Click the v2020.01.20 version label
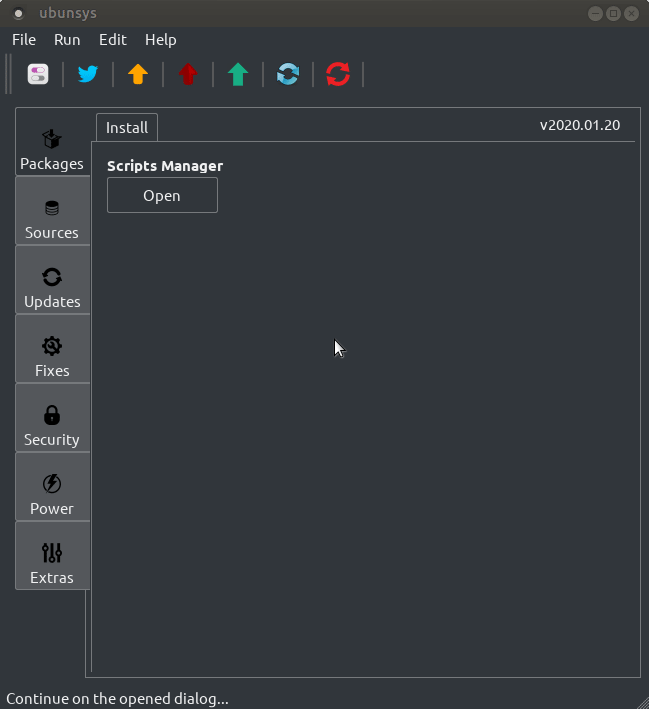Screen dimensions: 649x709 (x=580, y=125)
